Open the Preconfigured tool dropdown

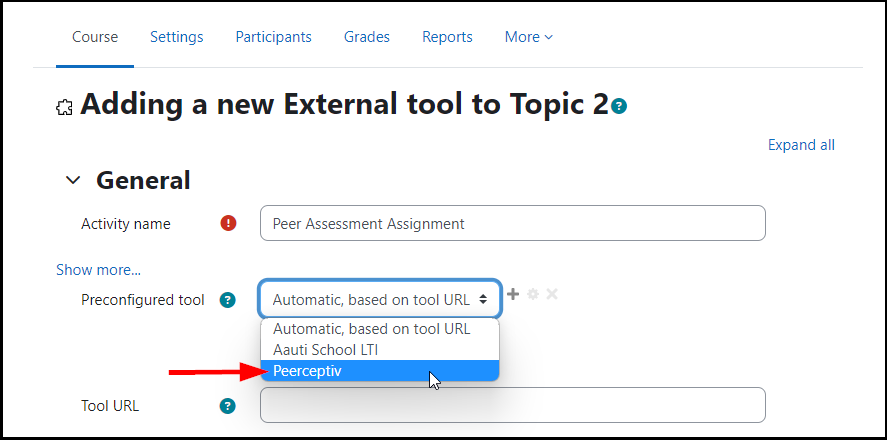[x=380, y=299]
